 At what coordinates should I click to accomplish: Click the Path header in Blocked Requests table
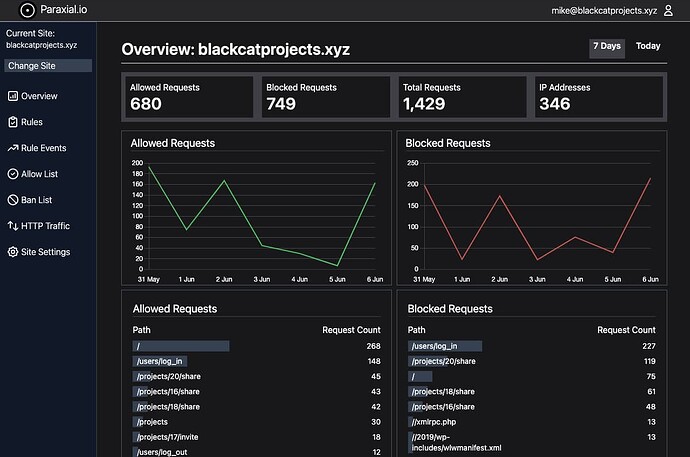[416, 330]
